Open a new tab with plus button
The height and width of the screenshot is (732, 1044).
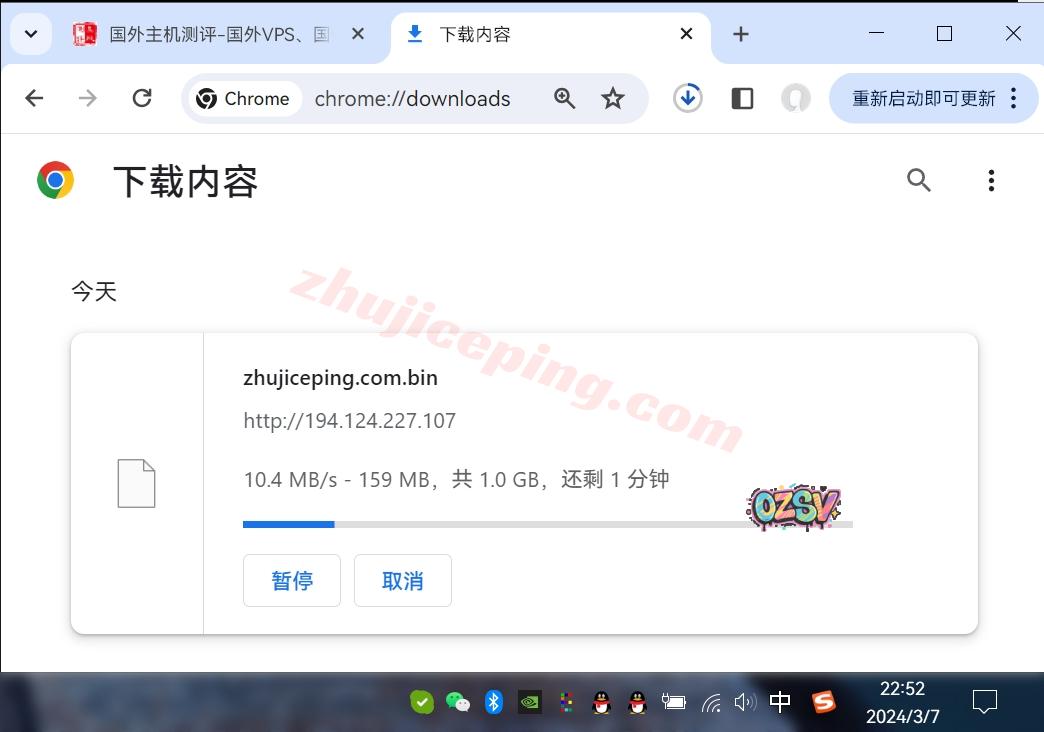740,34
